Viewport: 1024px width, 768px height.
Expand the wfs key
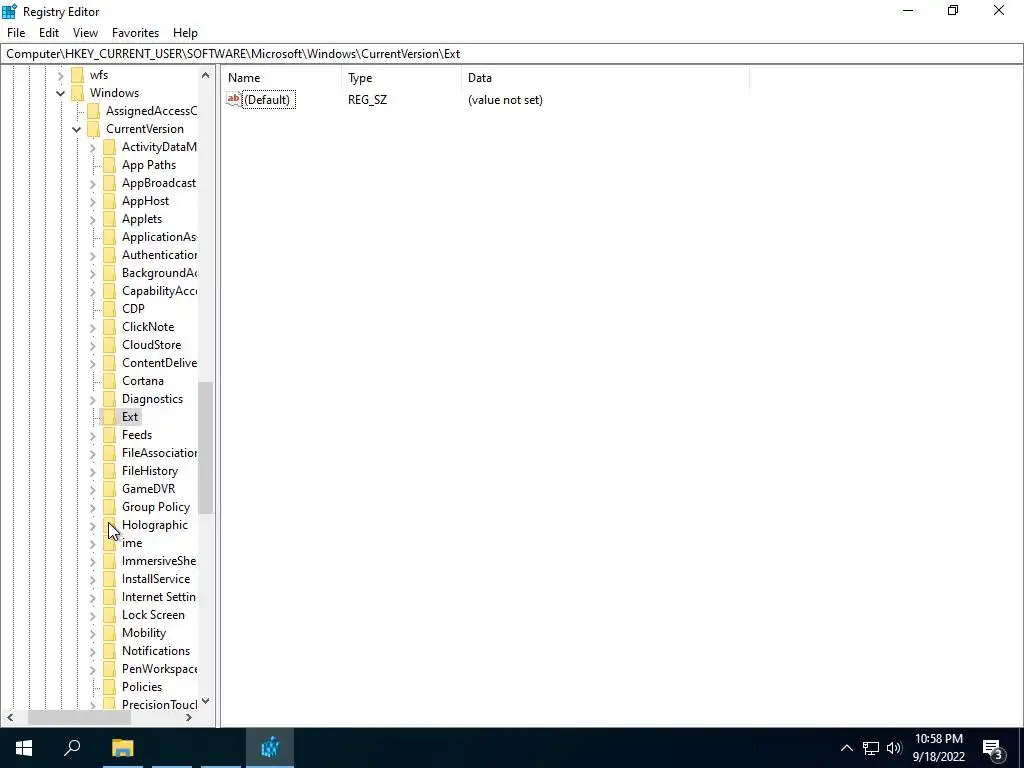point(60,76)
